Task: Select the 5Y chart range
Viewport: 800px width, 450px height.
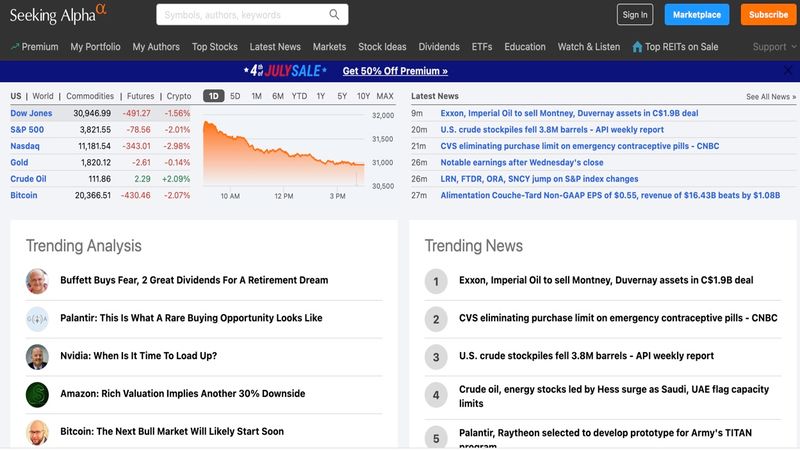Action: (x=342, y=96)
